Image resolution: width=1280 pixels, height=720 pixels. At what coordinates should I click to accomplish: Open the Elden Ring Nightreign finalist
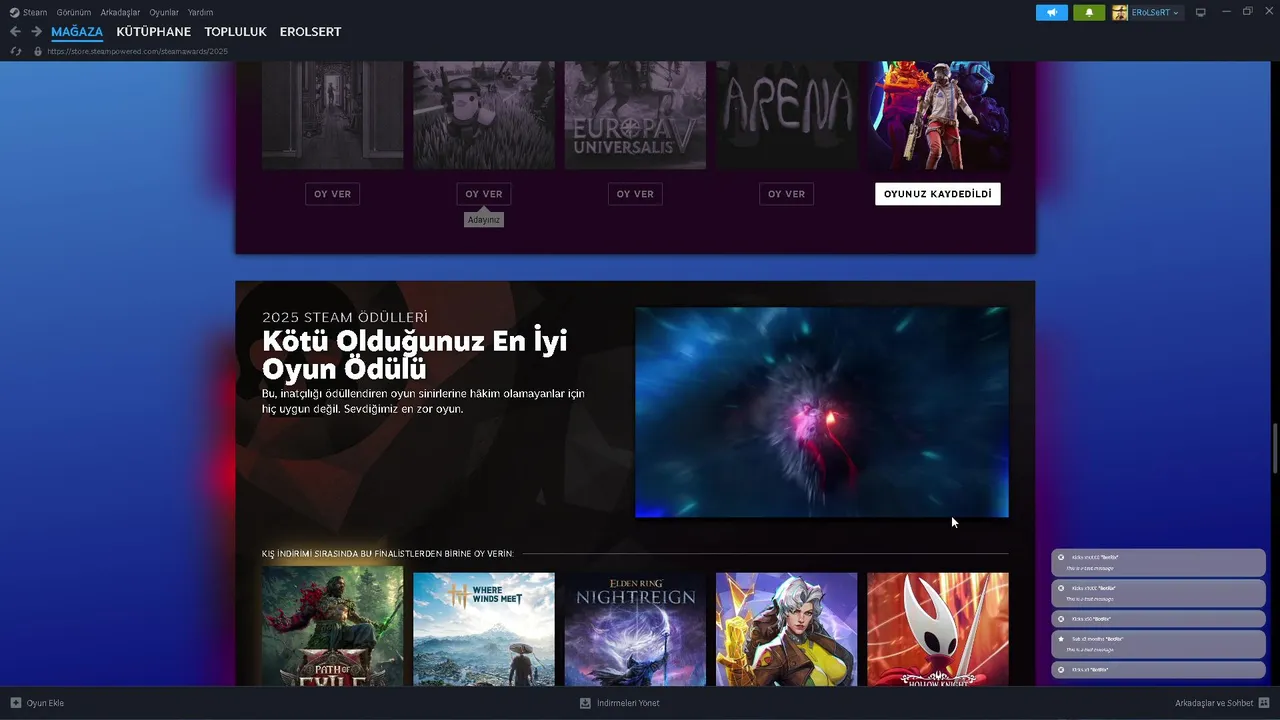tap(635, 628)
